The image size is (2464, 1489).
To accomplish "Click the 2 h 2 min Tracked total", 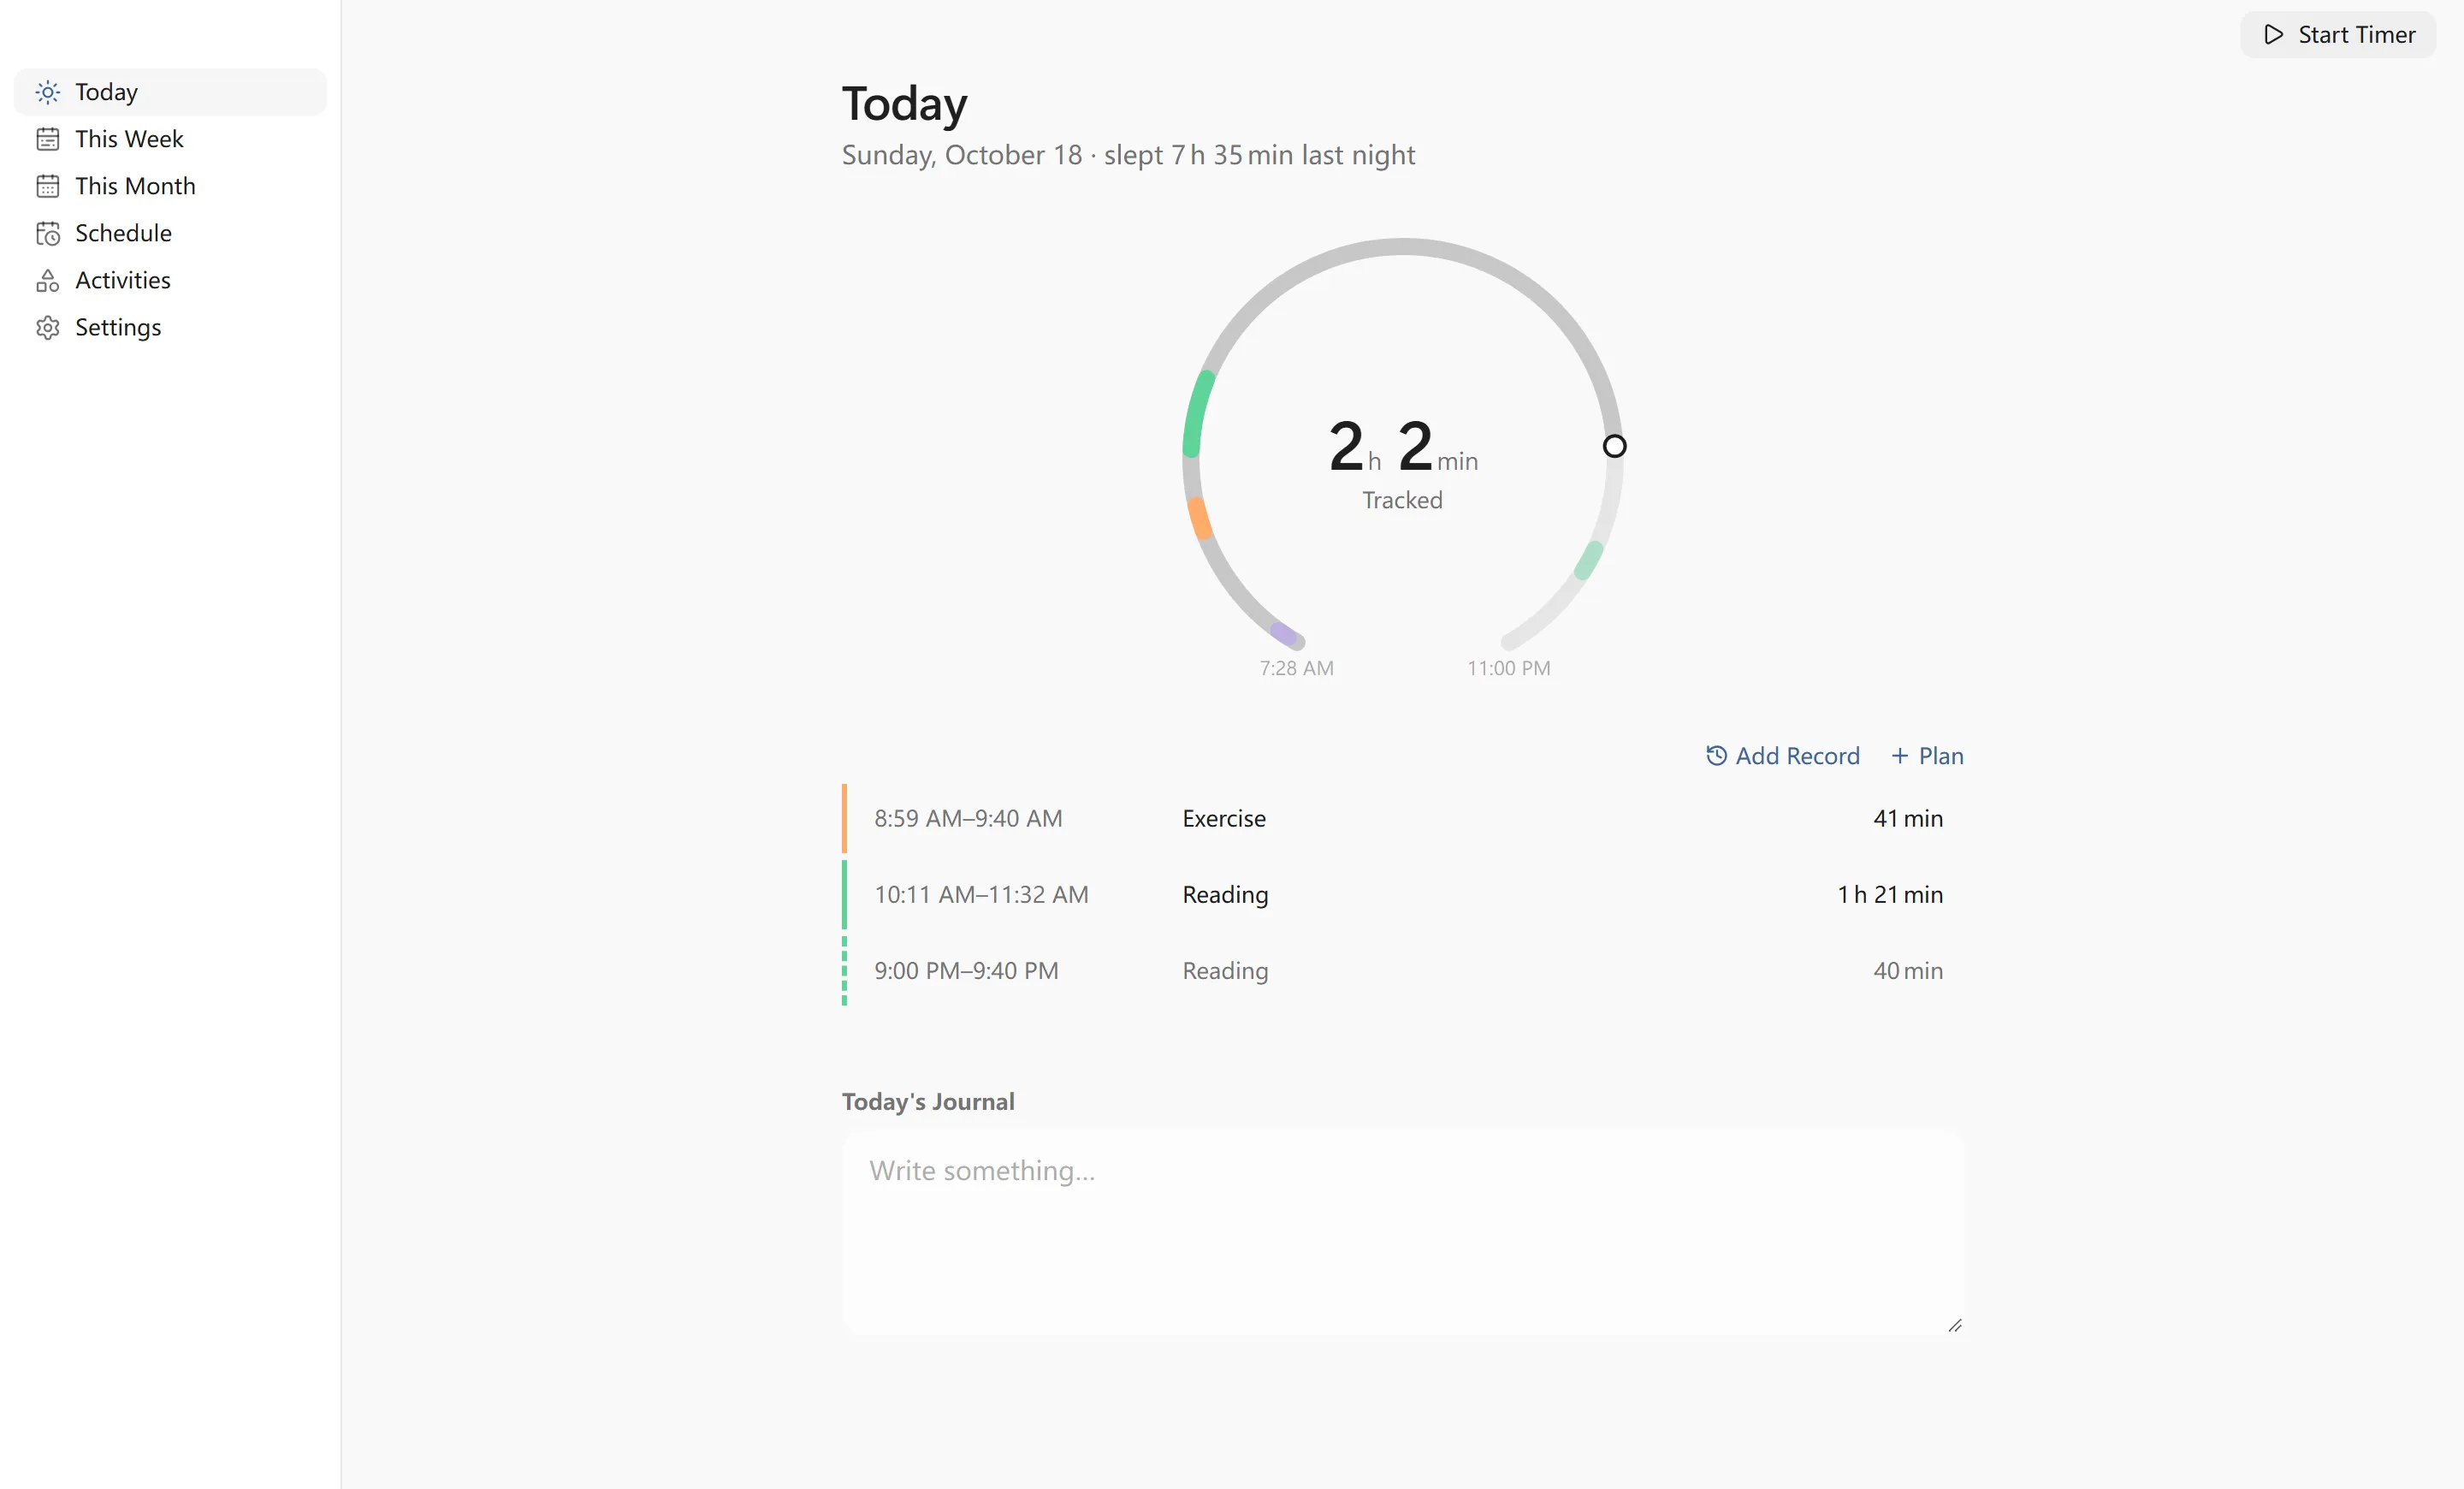I will (x=1403, y=463).
